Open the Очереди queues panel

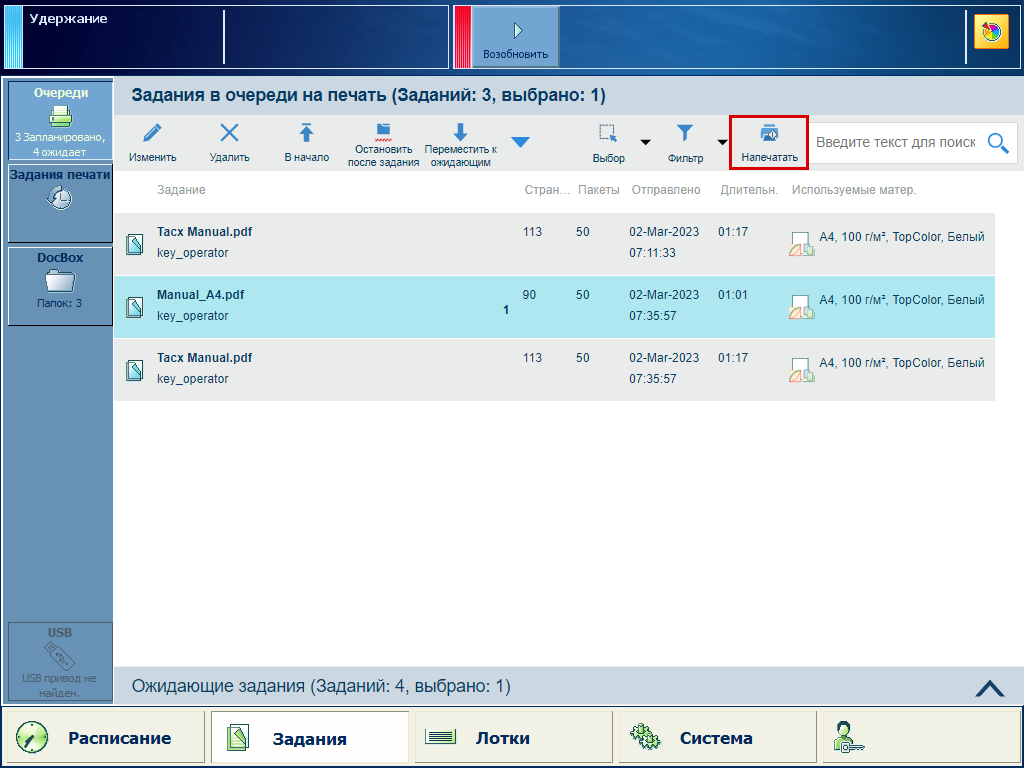click(60, 120)
